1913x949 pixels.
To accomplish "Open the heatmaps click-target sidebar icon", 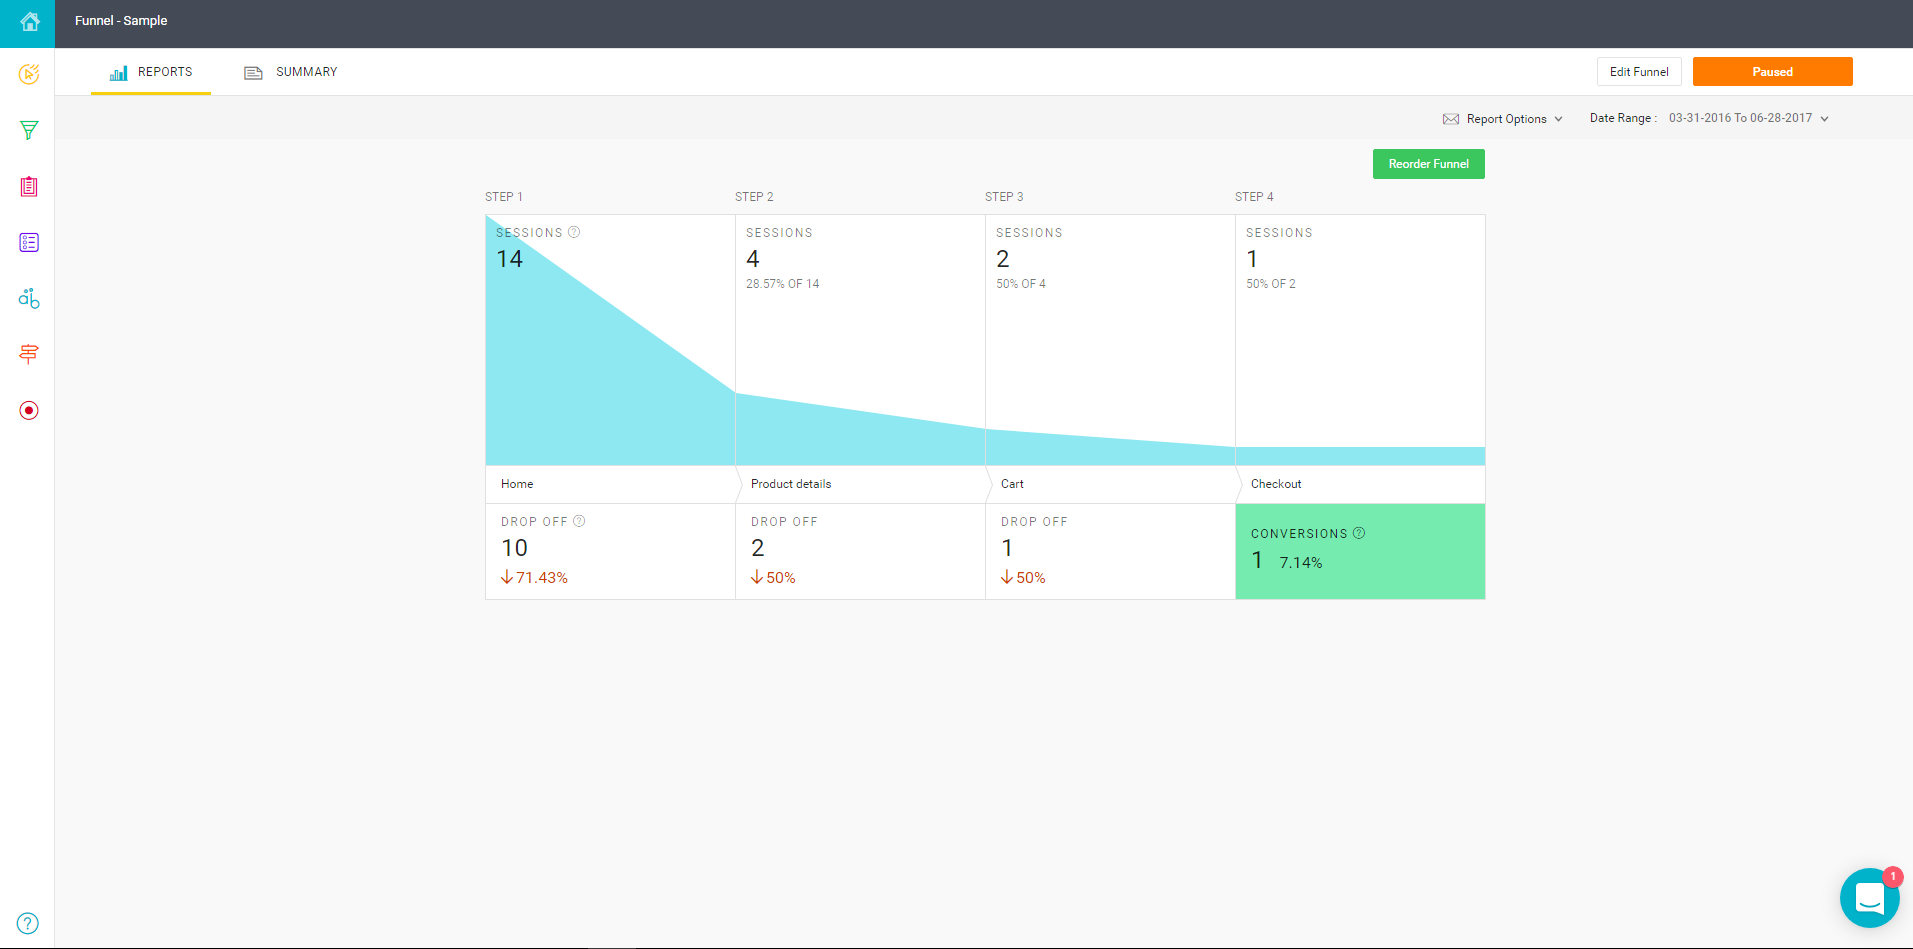I will point(29,74).
